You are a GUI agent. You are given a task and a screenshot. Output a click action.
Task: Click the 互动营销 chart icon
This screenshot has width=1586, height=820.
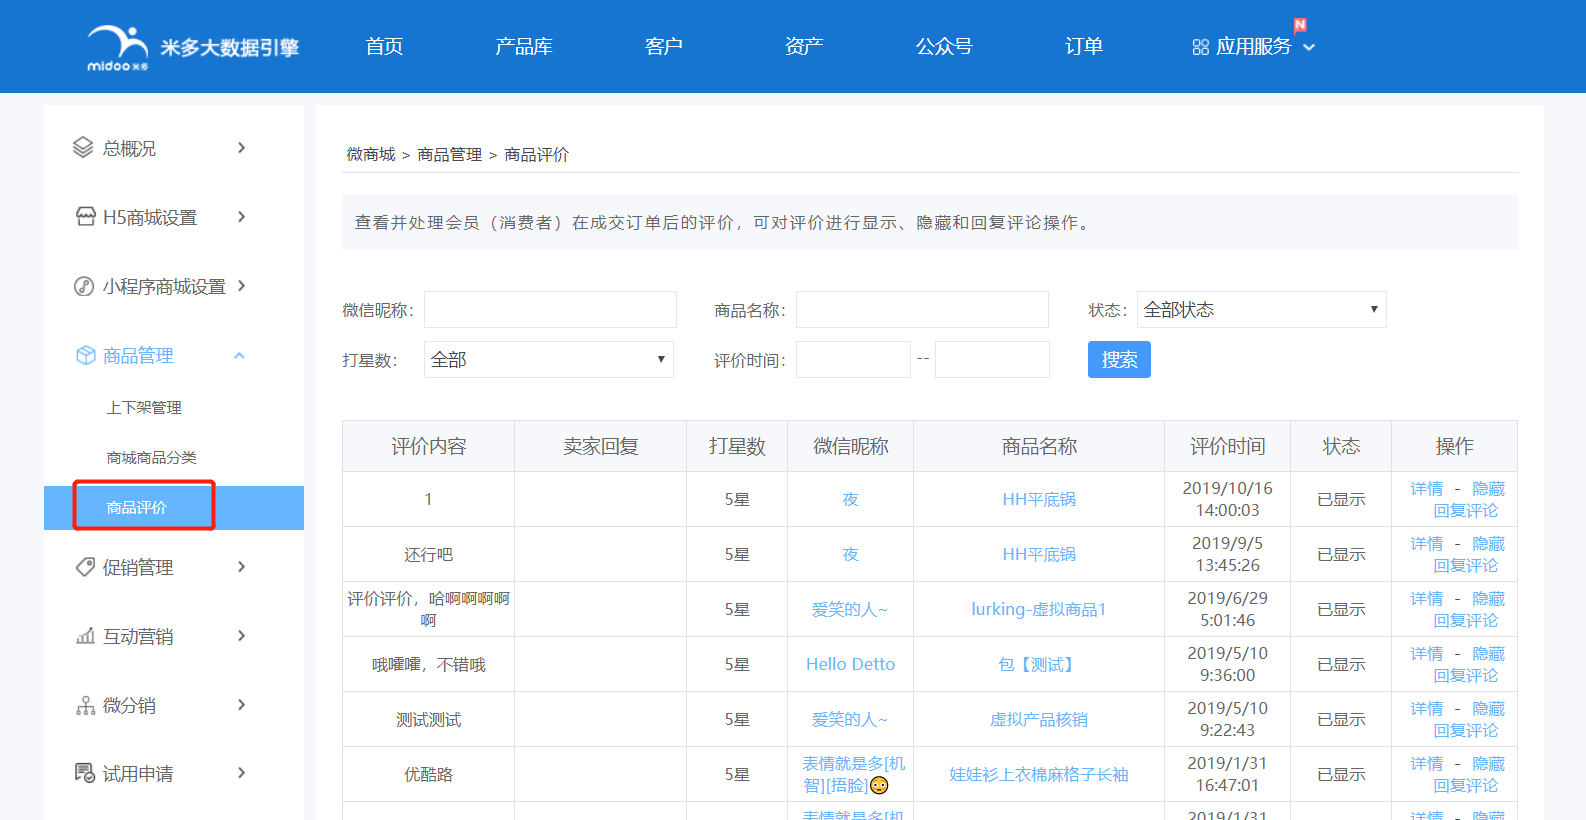click(86, 636)
